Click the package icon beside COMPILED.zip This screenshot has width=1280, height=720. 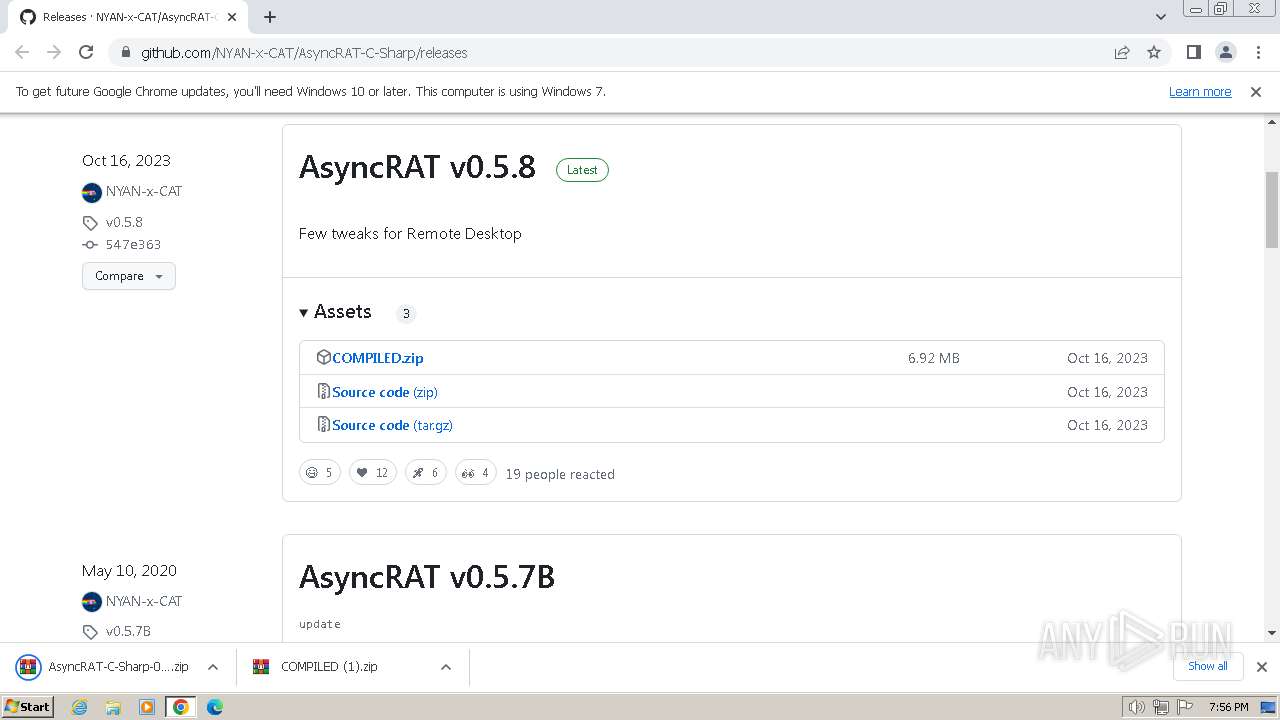coord(323,357)
